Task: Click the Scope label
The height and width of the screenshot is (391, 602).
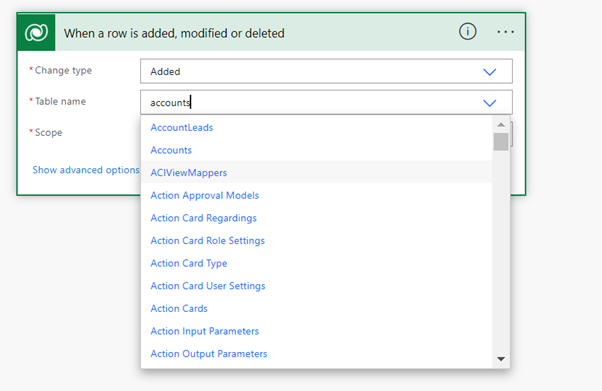Action: [x=48, y=133]
